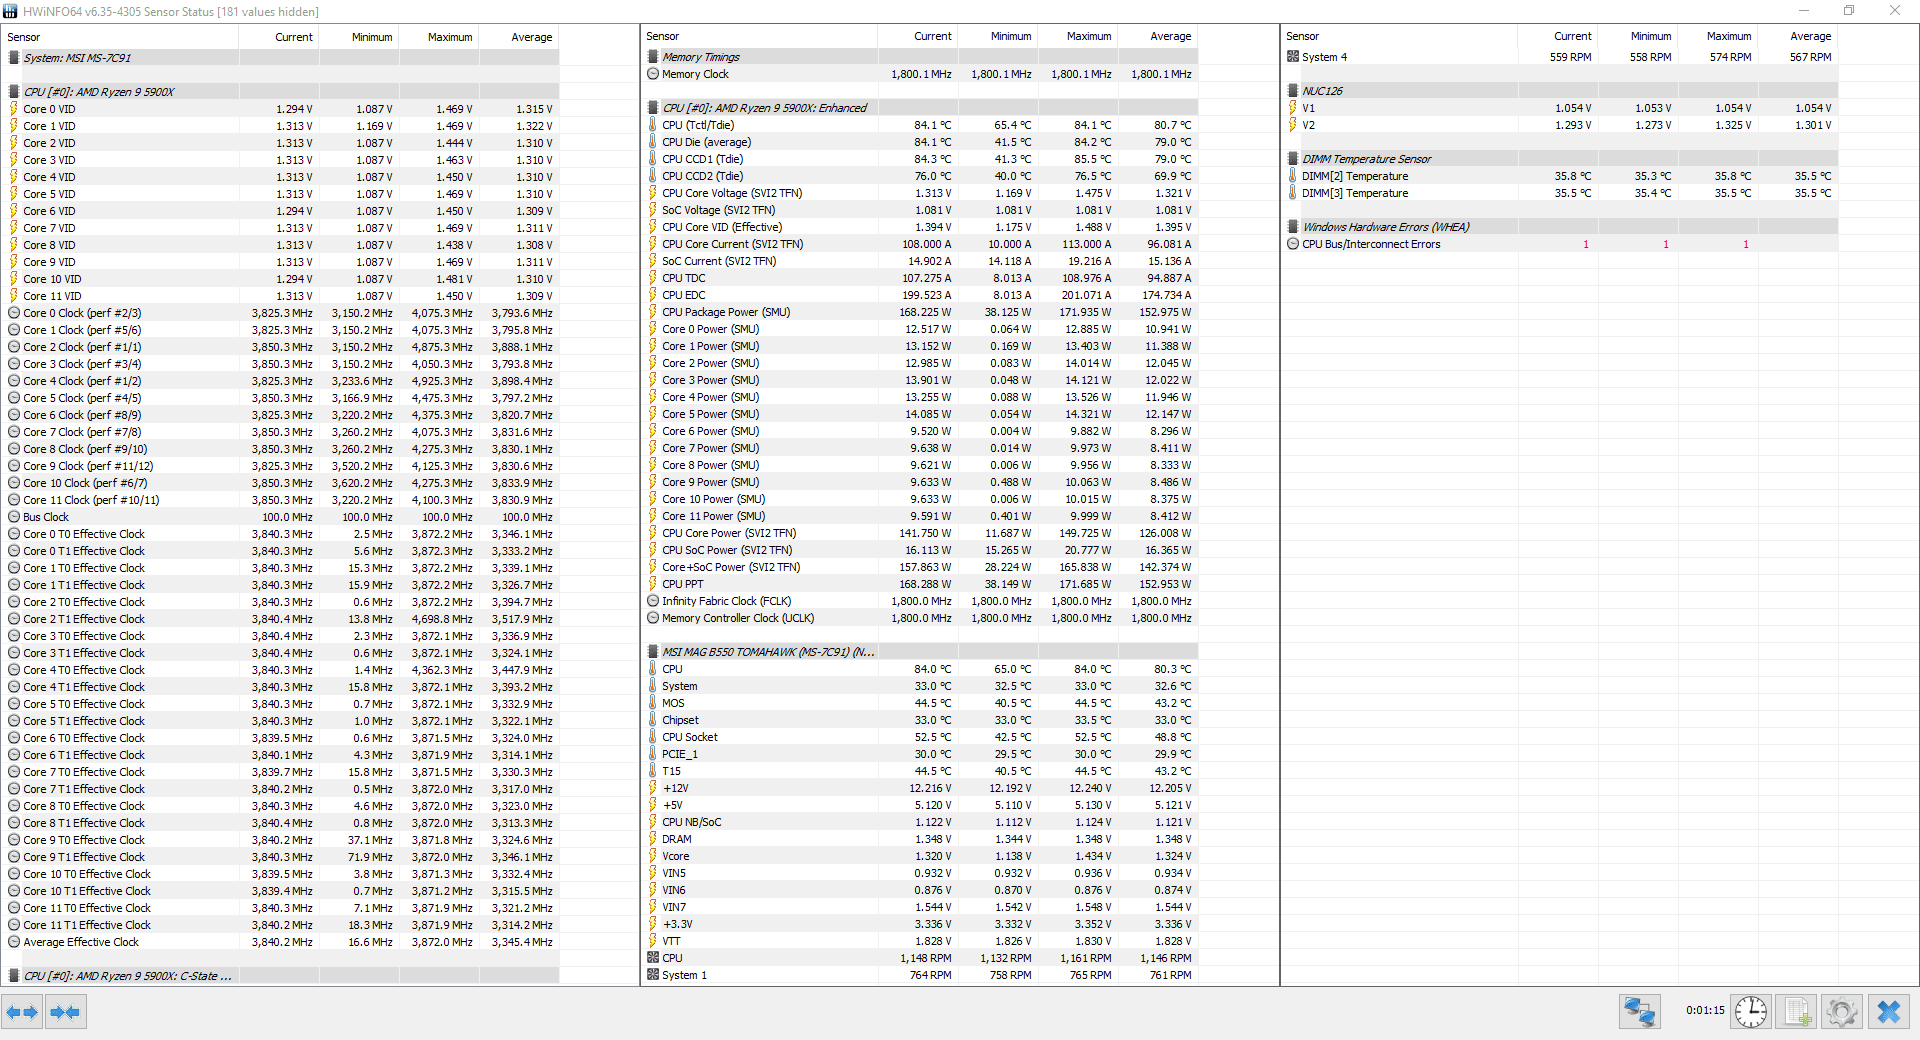The image size is (1920, 1040).
Task: Click the left panel Current column header
Action: pos(279,37)
